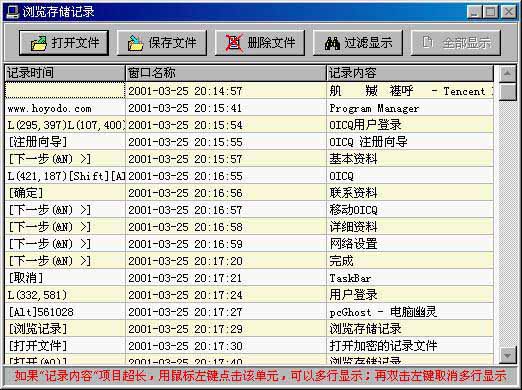The image size is (522, 390).
Task: Click the 打开文件 open file button
Action: point(64,43)
